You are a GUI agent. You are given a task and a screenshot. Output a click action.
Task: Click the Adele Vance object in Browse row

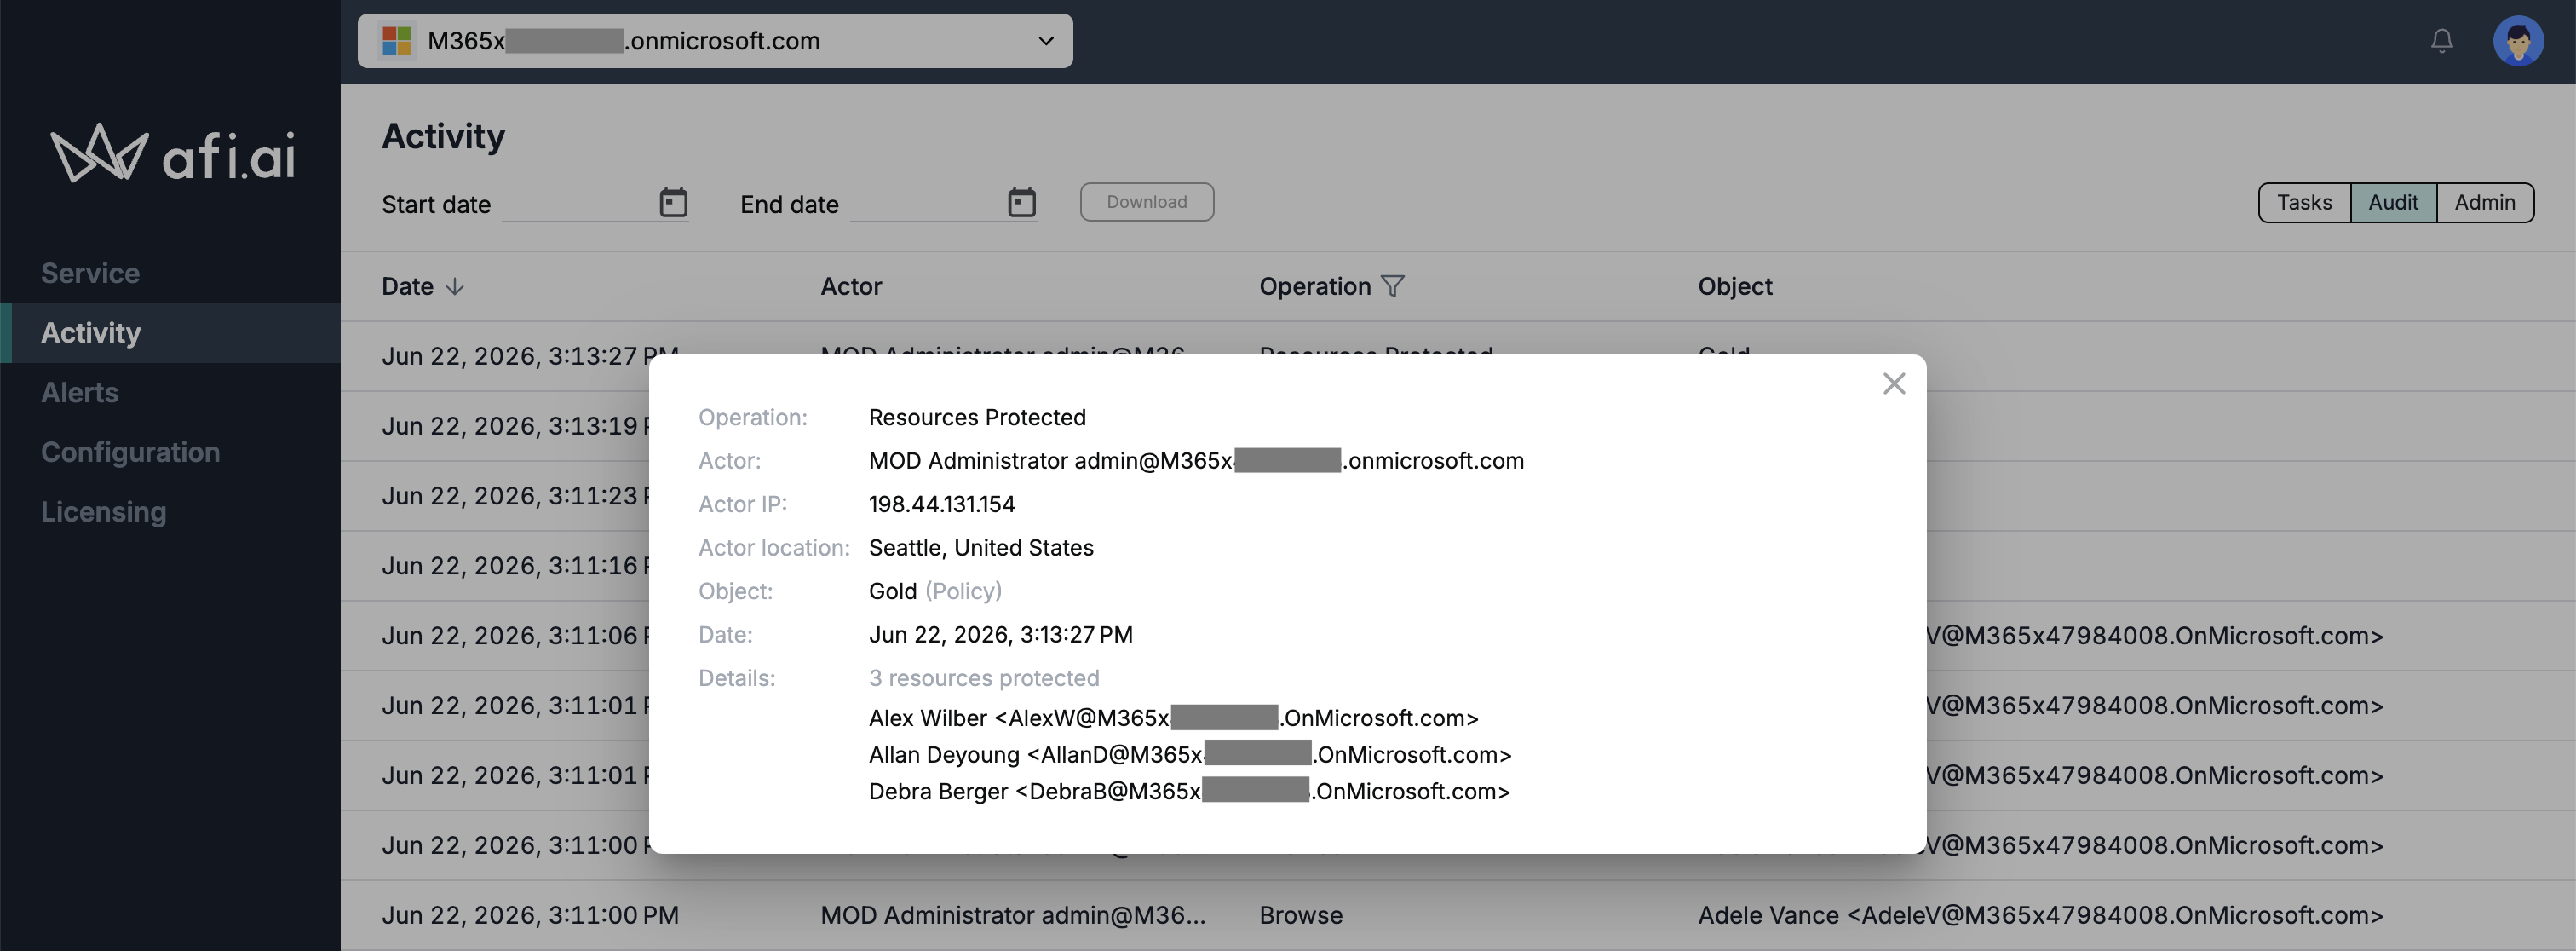(x=2040, y=915)
